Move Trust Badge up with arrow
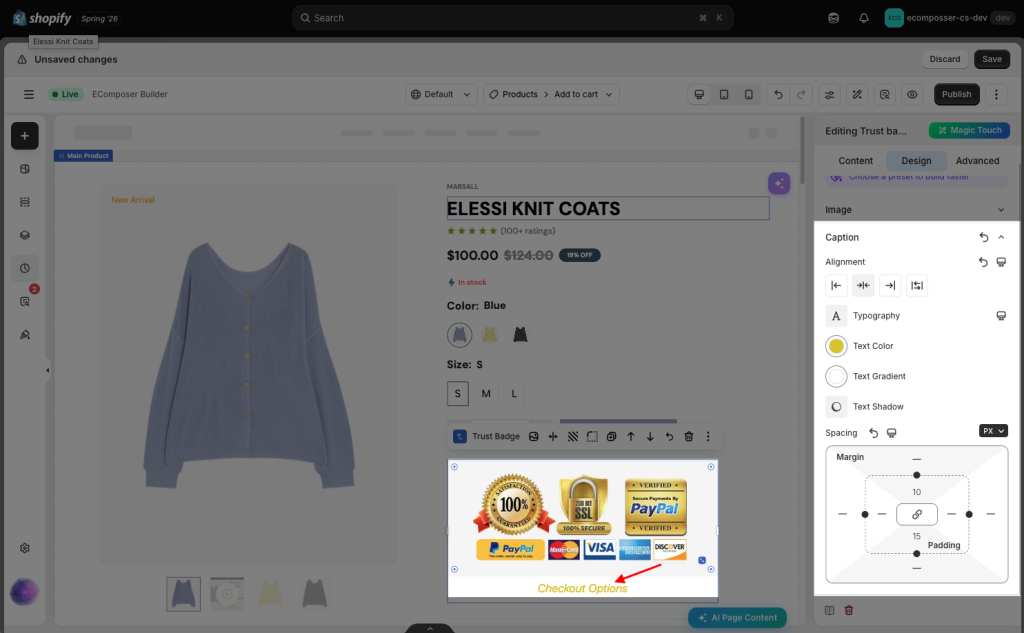Screen dimensions: 1024x633 click(631, 436)
